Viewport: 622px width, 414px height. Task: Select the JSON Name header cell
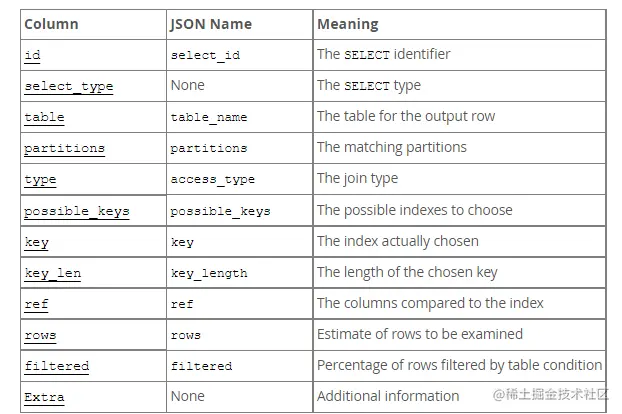click(240, 24)
